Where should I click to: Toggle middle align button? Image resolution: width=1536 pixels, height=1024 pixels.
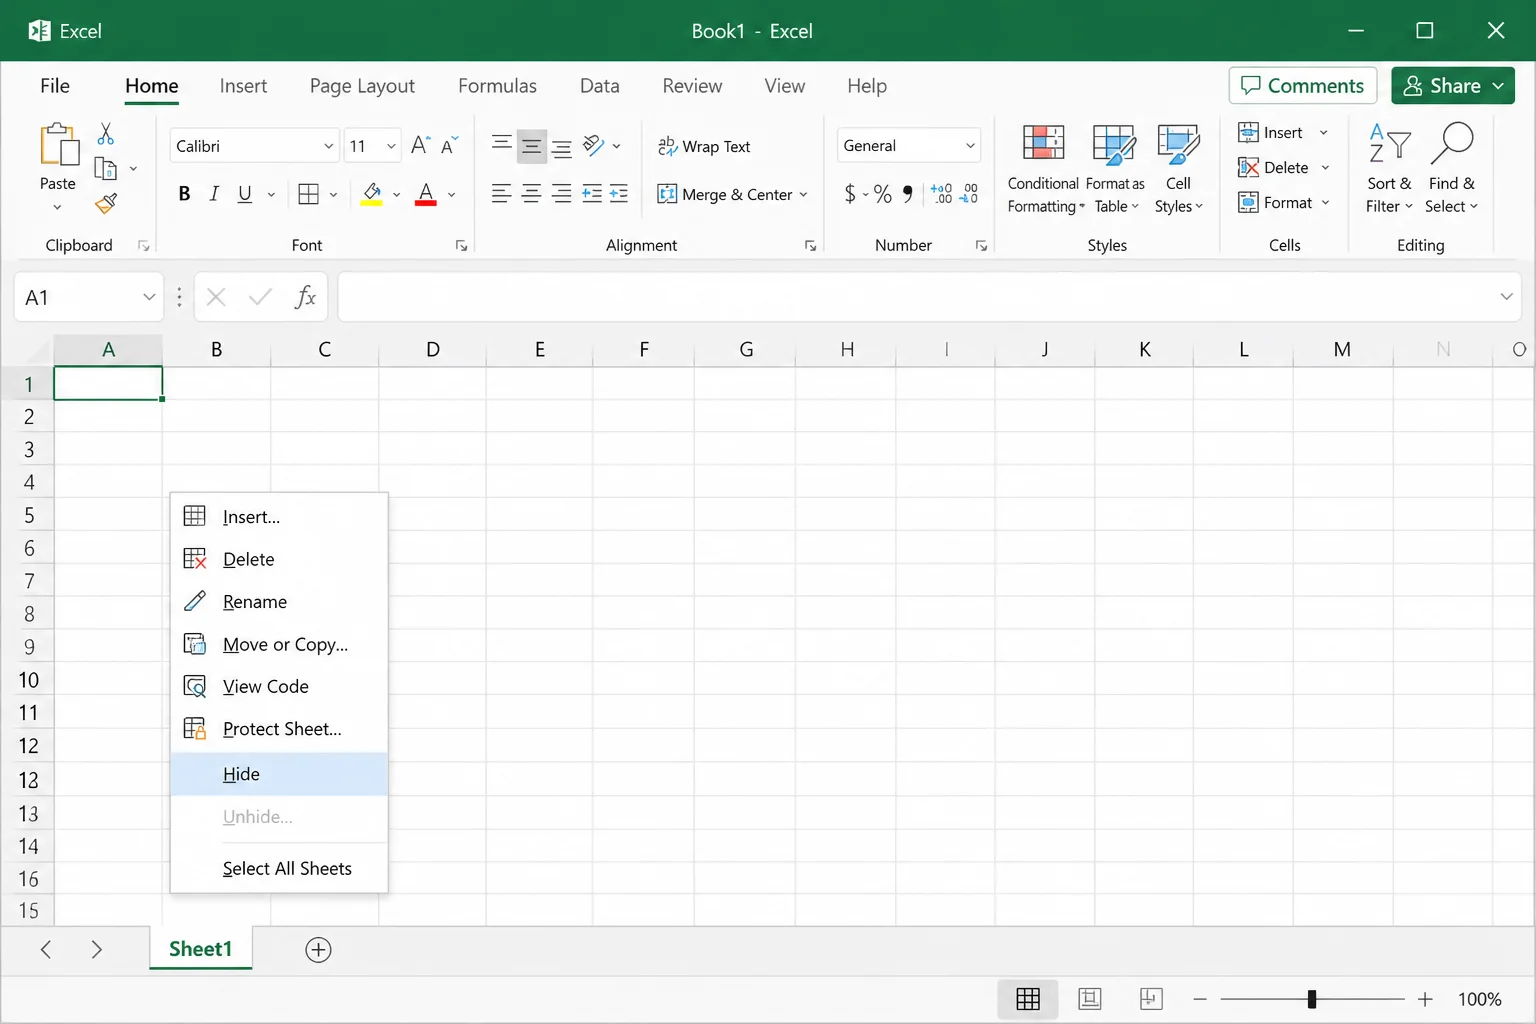click(532, 146)
